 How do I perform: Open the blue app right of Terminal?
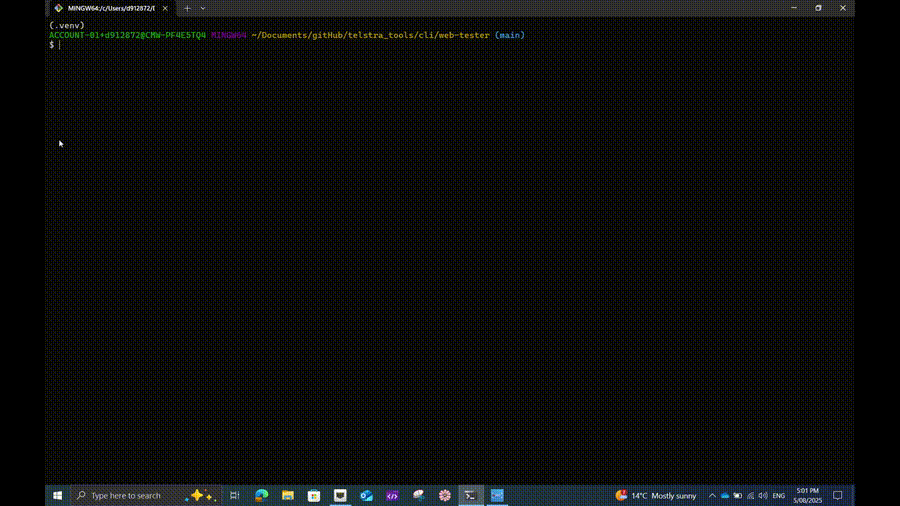(x=497, y=495)
